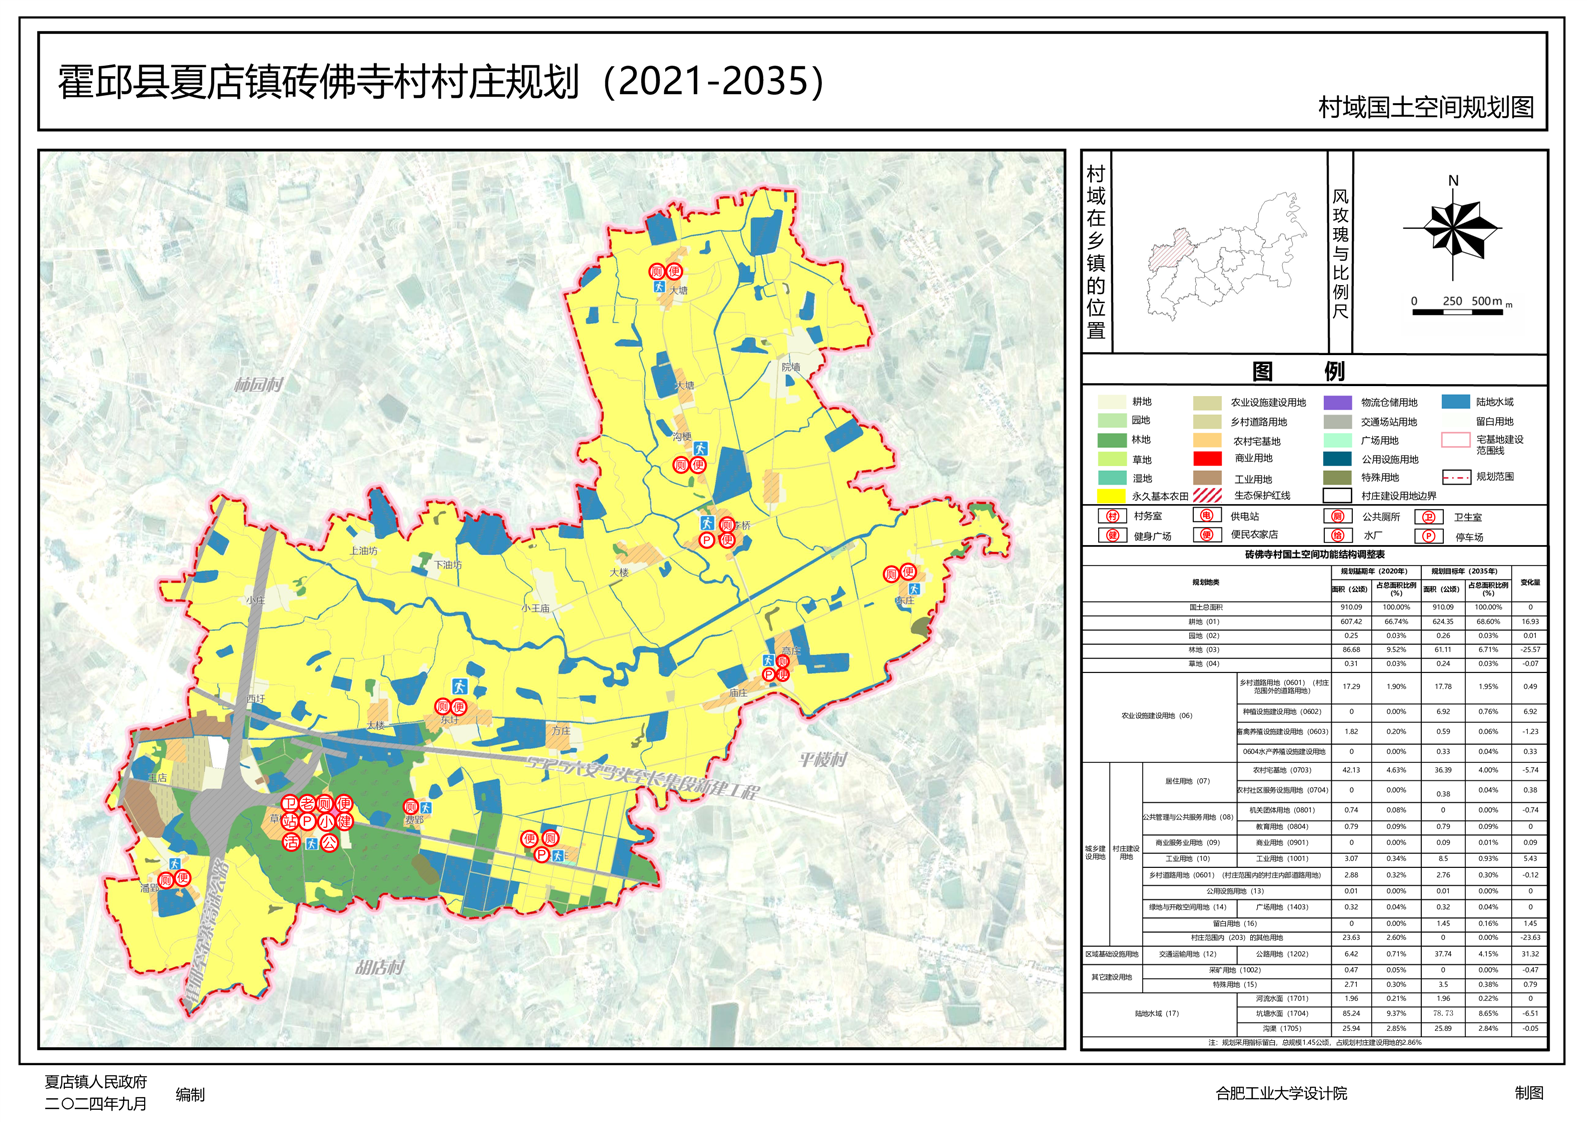This screenshot has height=1122, width=1587.
Task: Click the purple 物流仓储用地 swatch
Action: tap(1337, 402)
